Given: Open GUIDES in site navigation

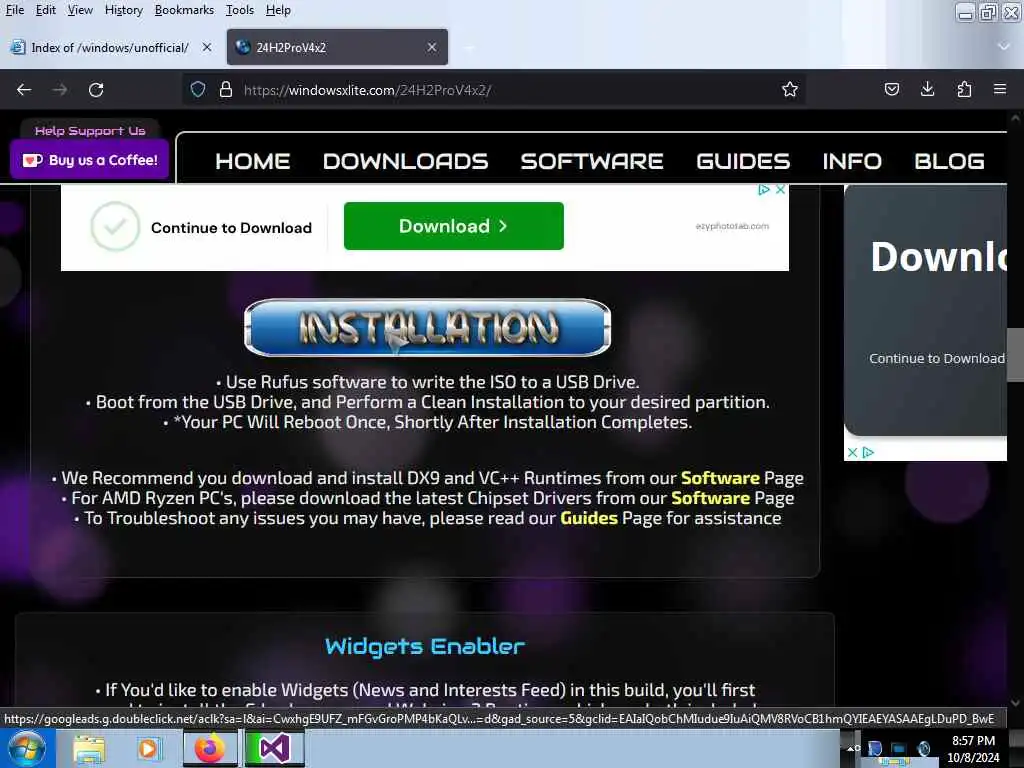Looking at the screenshot, I should 743,161.
